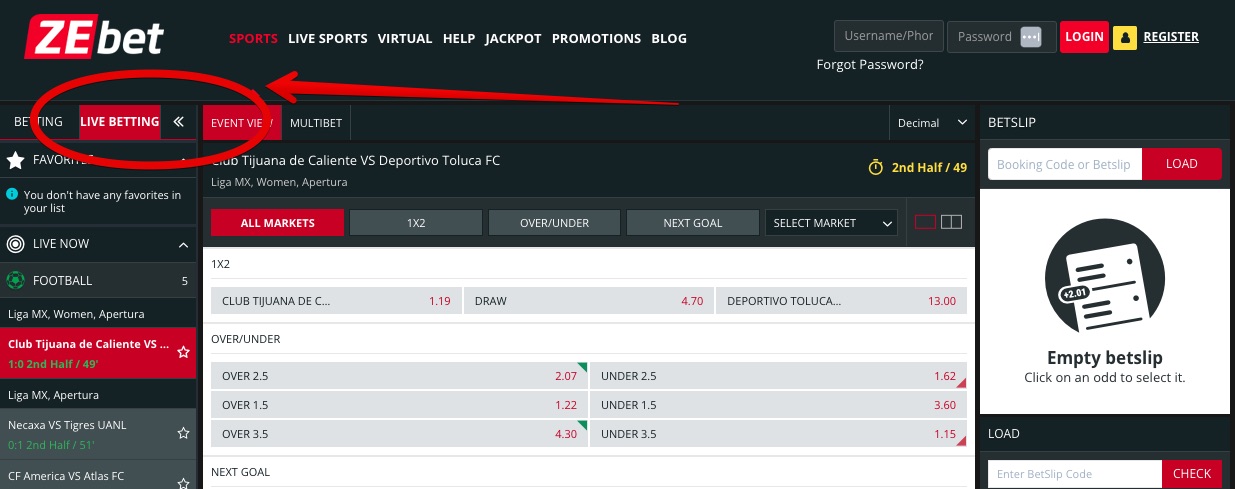1235x489 pixels.
Task: Open the Blog menu item
Action: coord(669,39)
